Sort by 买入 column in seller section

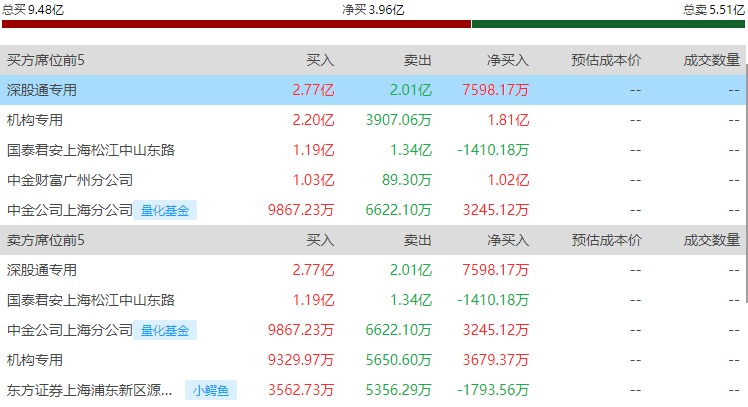[320, 240]
